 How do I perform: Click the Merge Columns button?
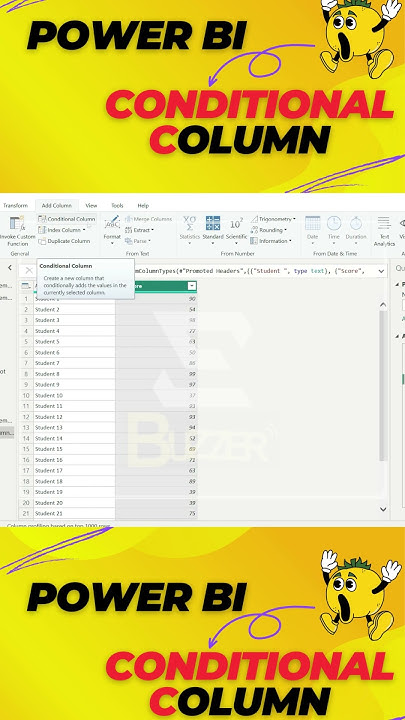pos(148,219)
